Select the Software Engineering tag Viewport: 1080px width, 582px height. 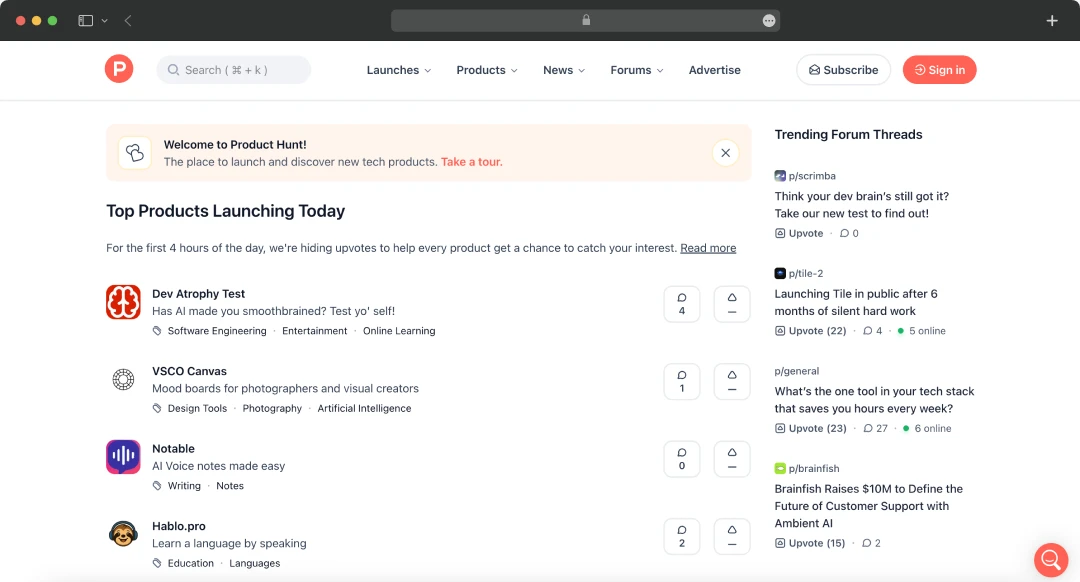coord(217,331)
